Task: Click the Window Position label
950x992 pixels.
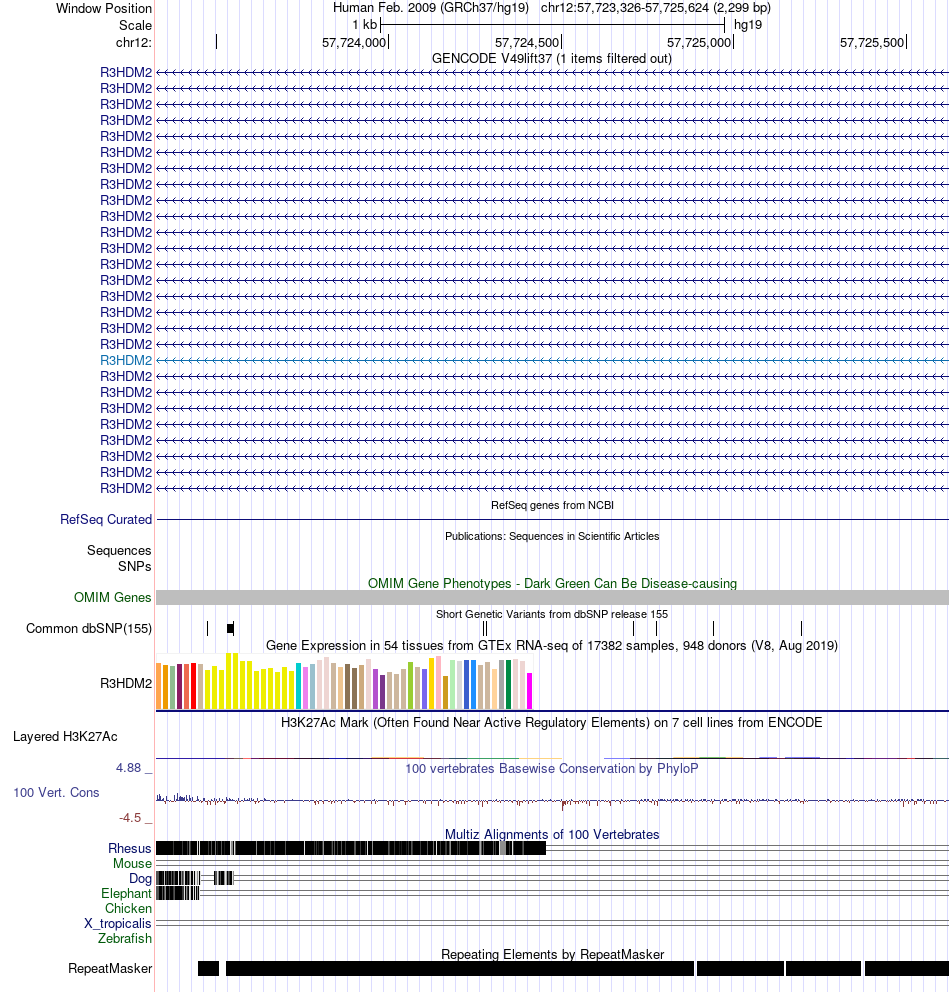Action: pos(104,8)
